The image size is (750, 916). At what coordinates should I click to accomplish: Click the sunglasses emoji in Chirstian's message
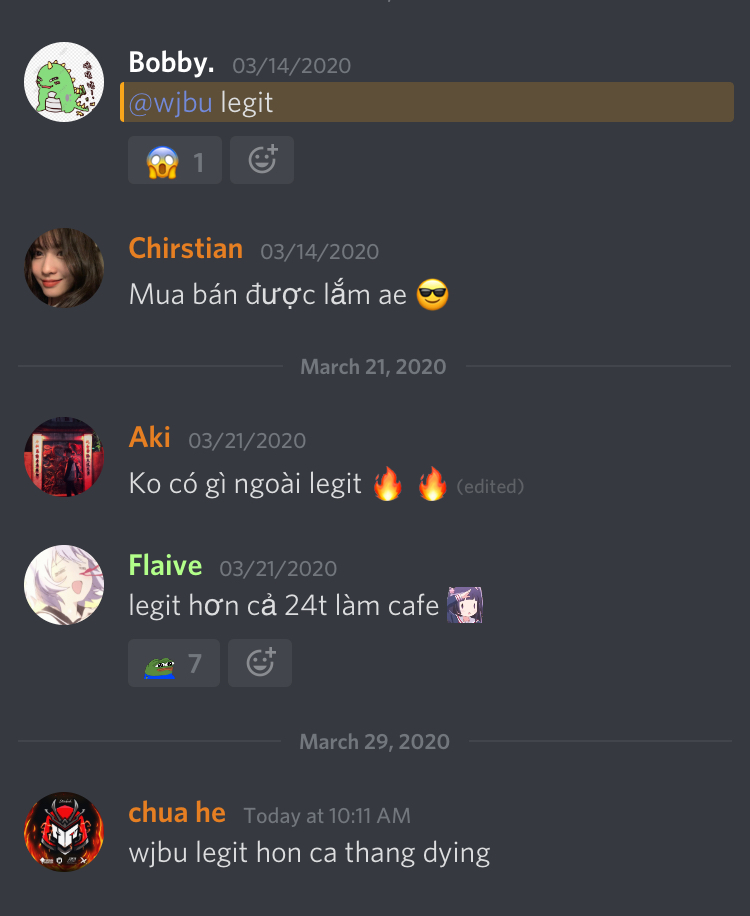pyautogui.click(x=432, y=294)
